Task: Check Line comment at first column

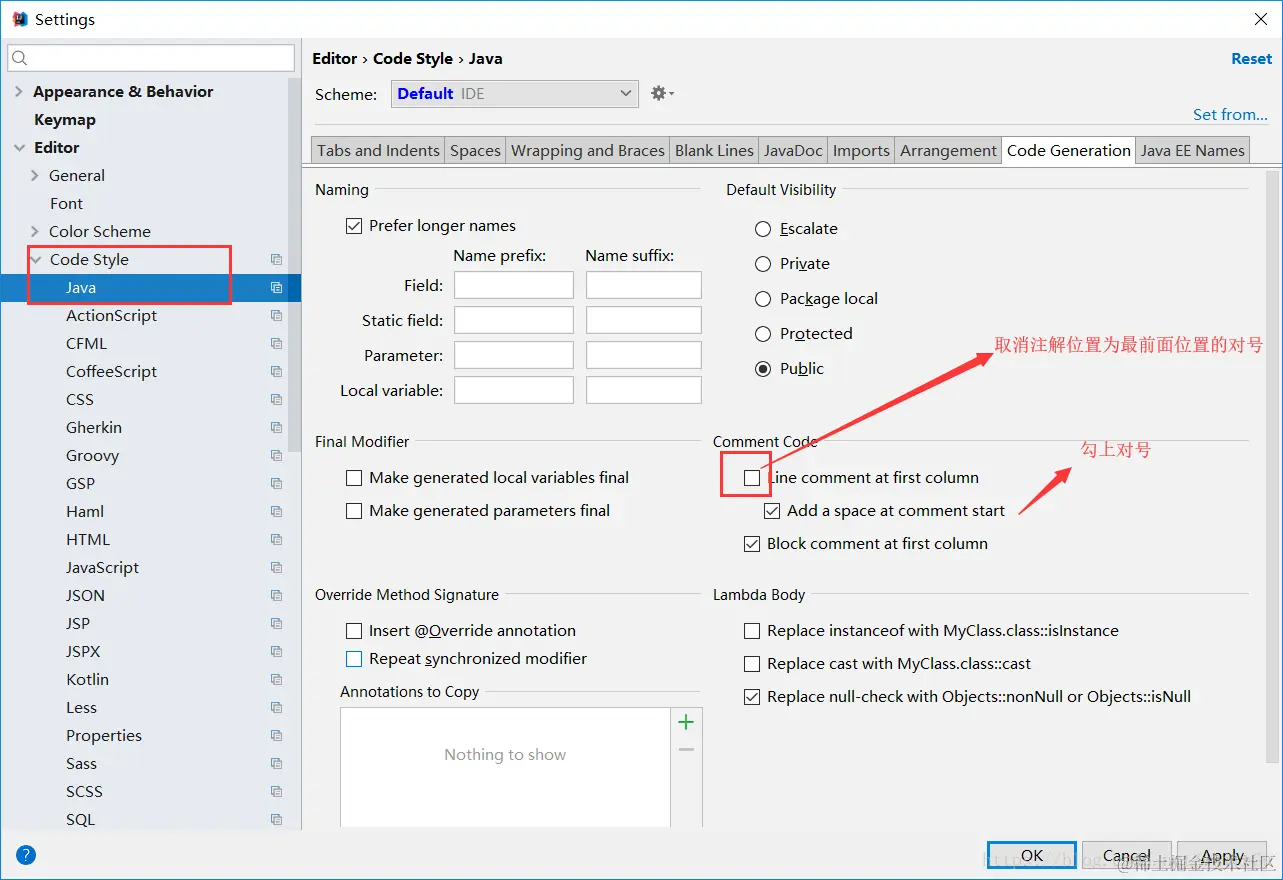Action: 752,478
